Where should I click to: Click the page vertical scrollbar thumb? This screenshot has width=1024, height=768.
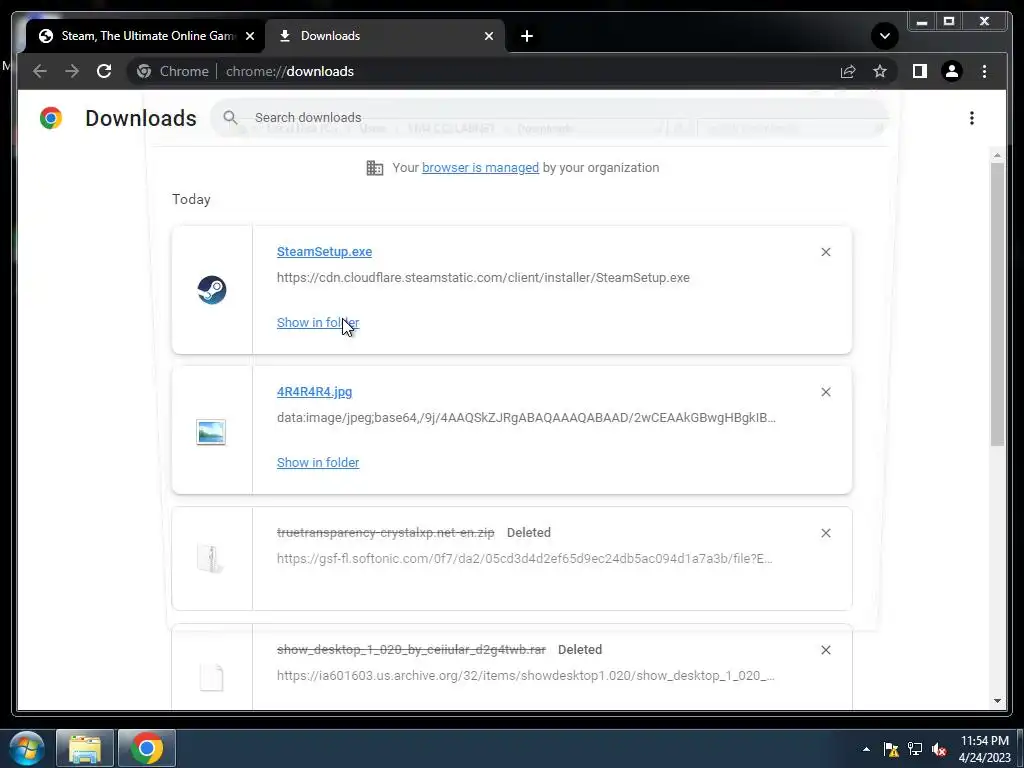coord(997,304)
